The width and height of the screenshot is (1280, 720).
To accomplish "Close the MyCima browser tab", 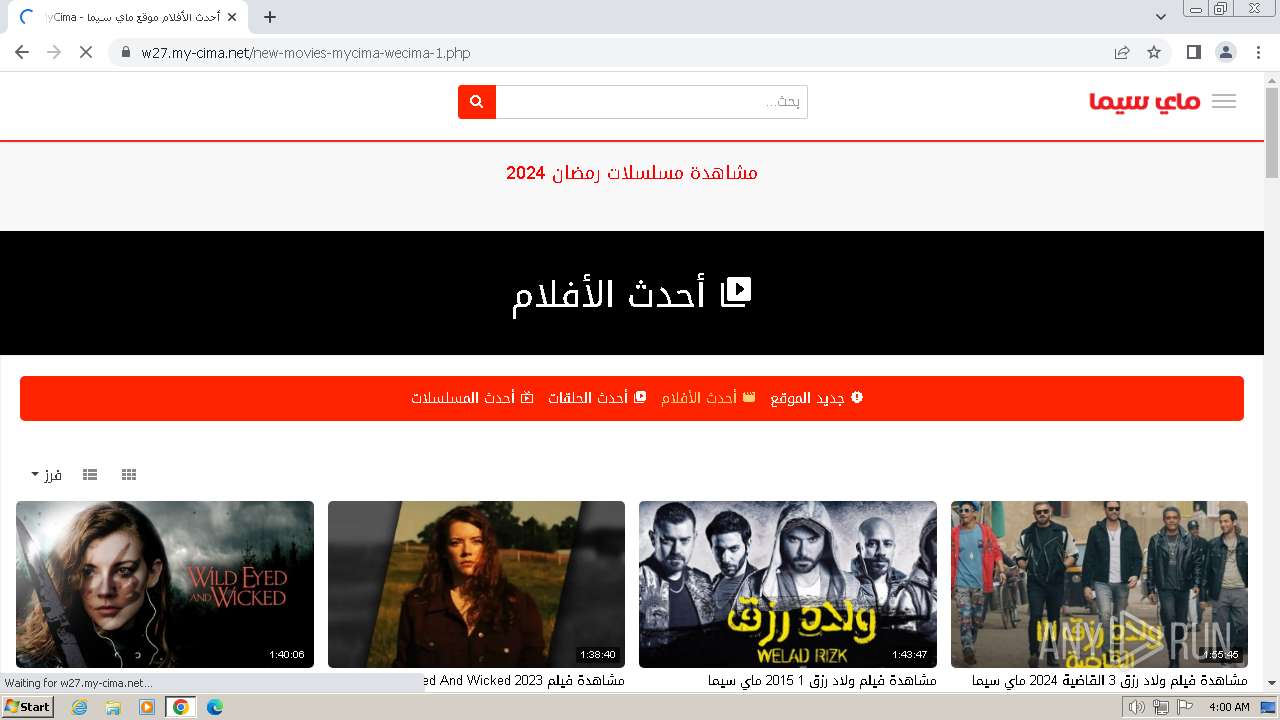I will pos(232,17).
